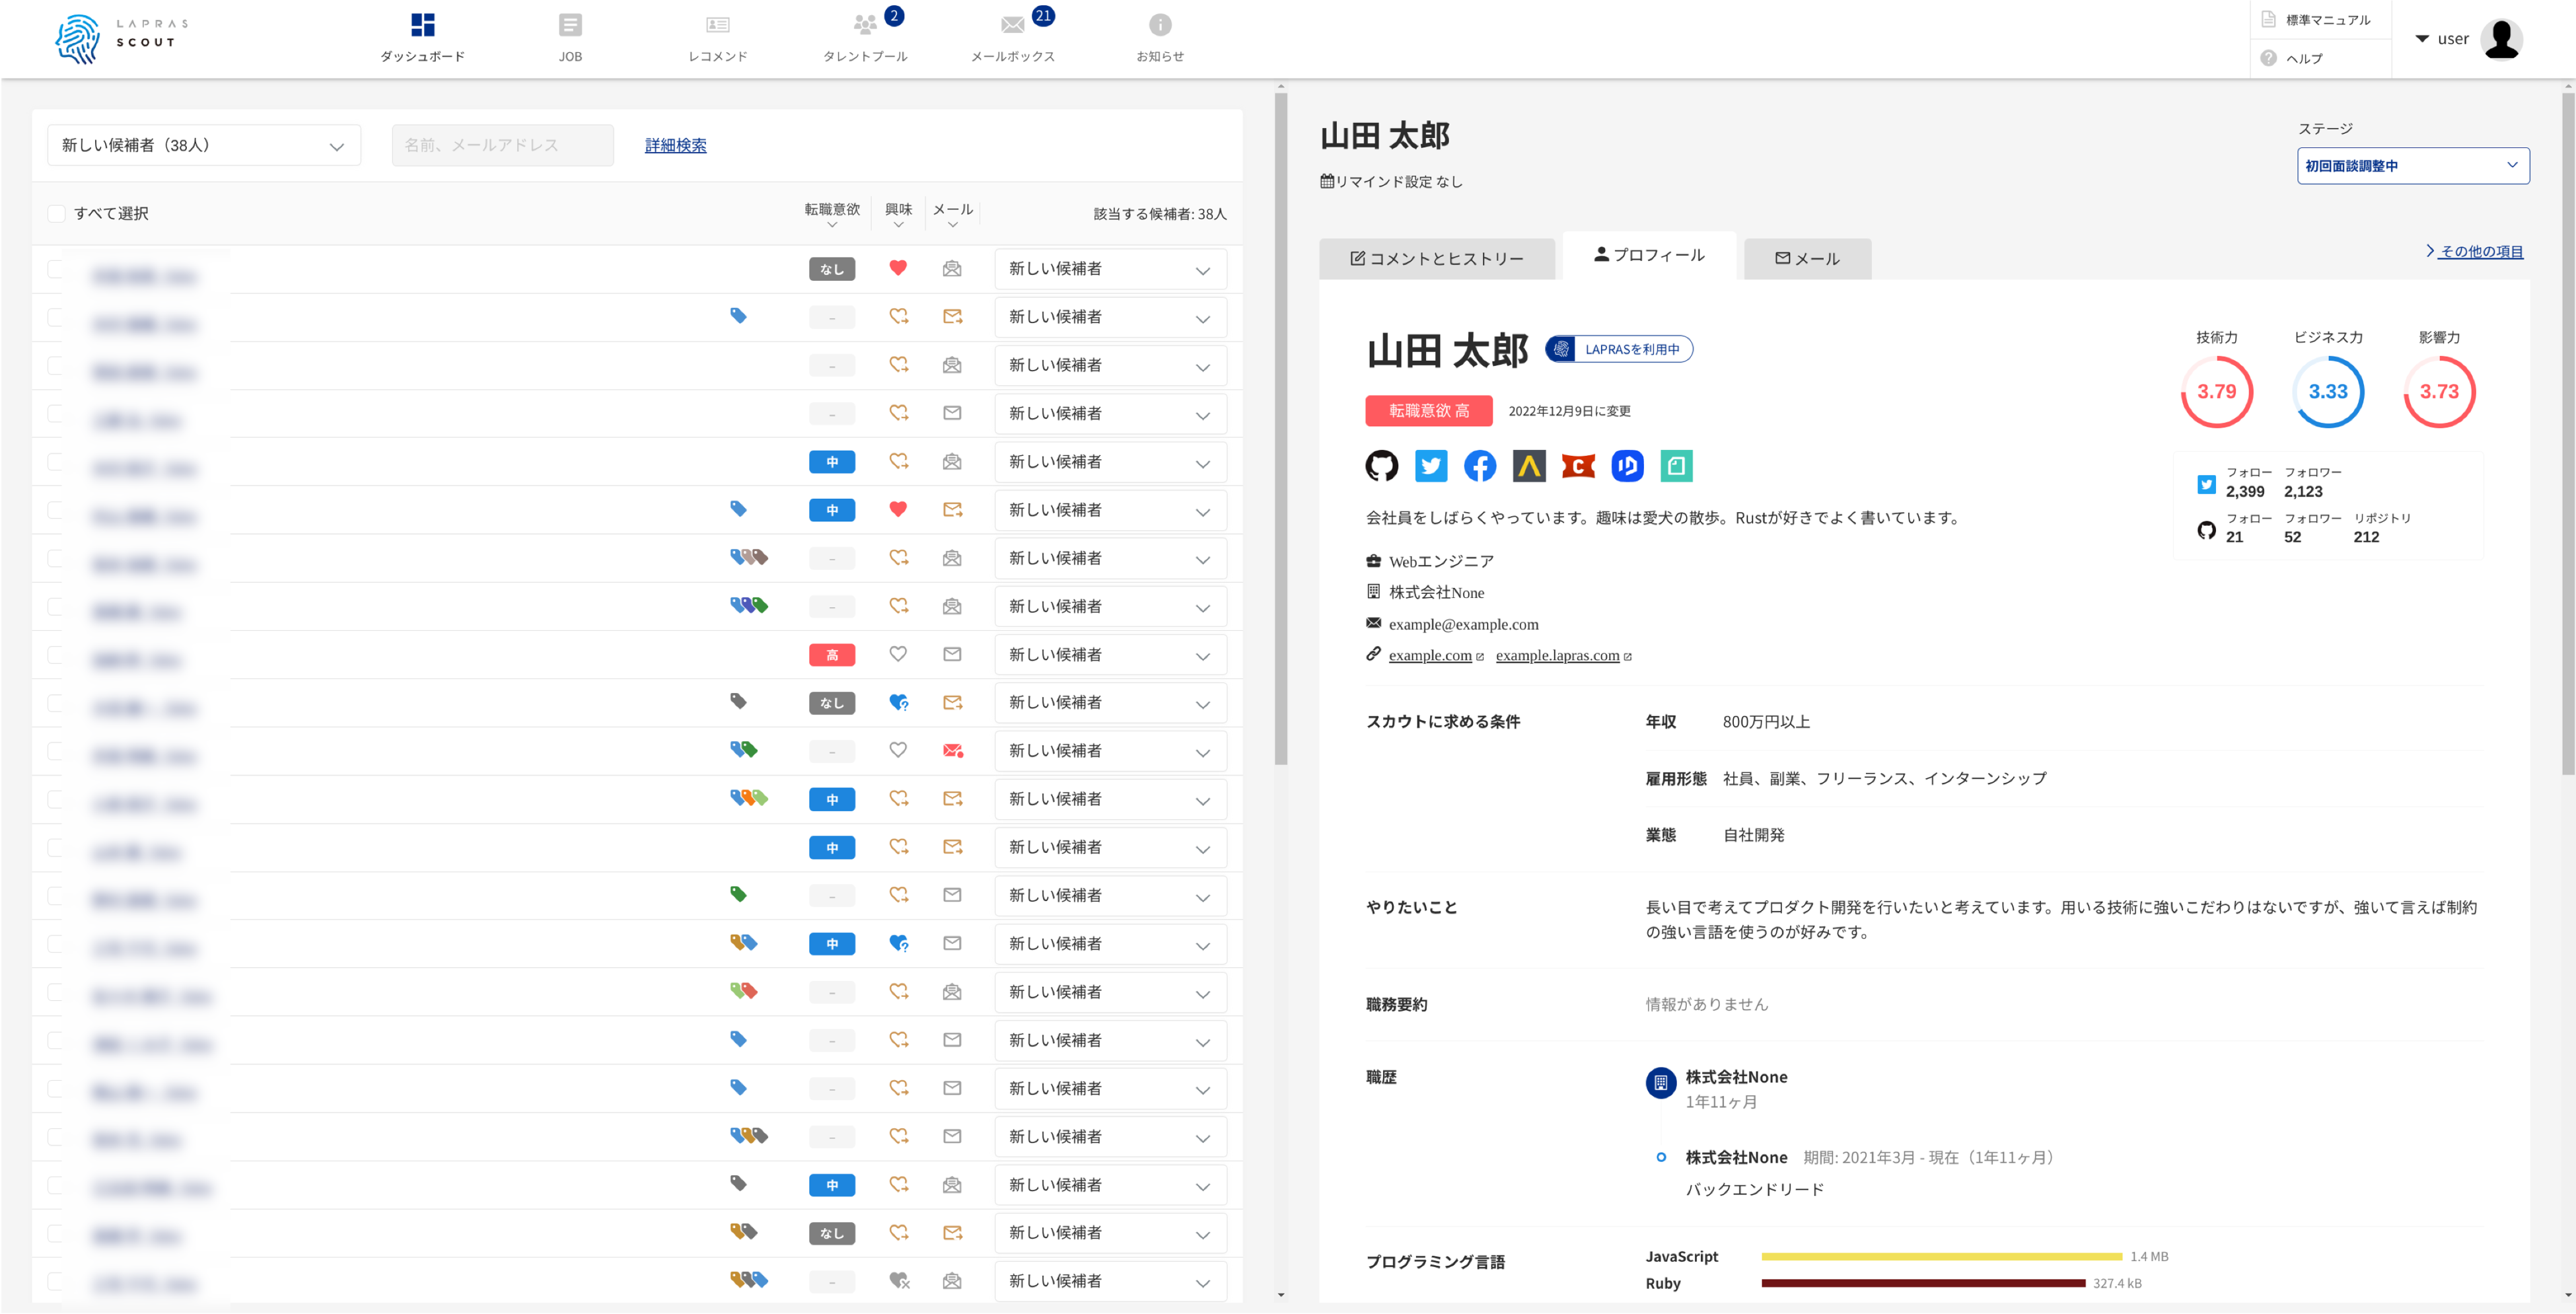Screen dimensions: 2576x1314
Task: Tick the second candidate row checkbox
Action: (55, 317)
